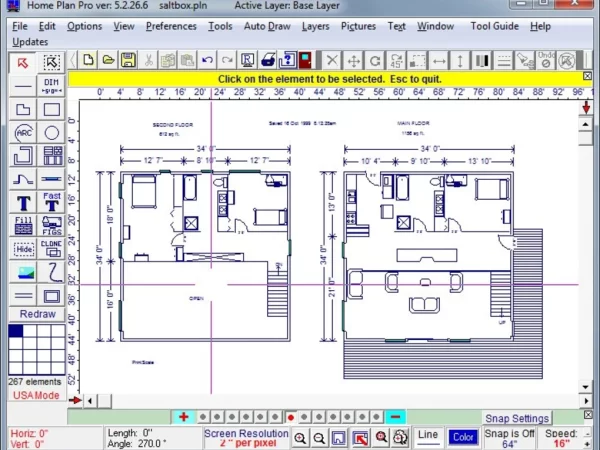This screenshot has width=600, height=450.
Task: Click the vertical double-arrow flip icon
Action: [x=460, y=60]
